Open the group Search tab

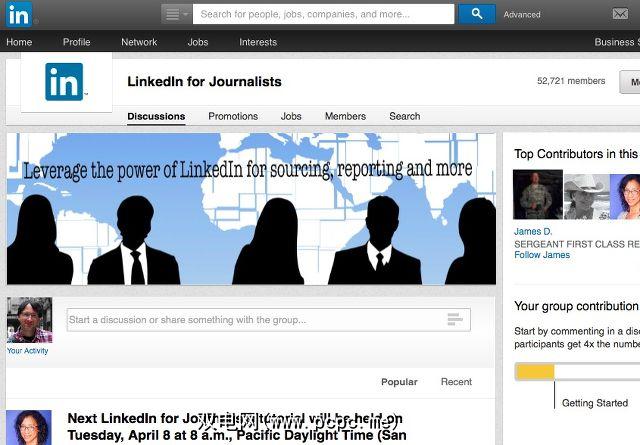(x=404, y=116)
